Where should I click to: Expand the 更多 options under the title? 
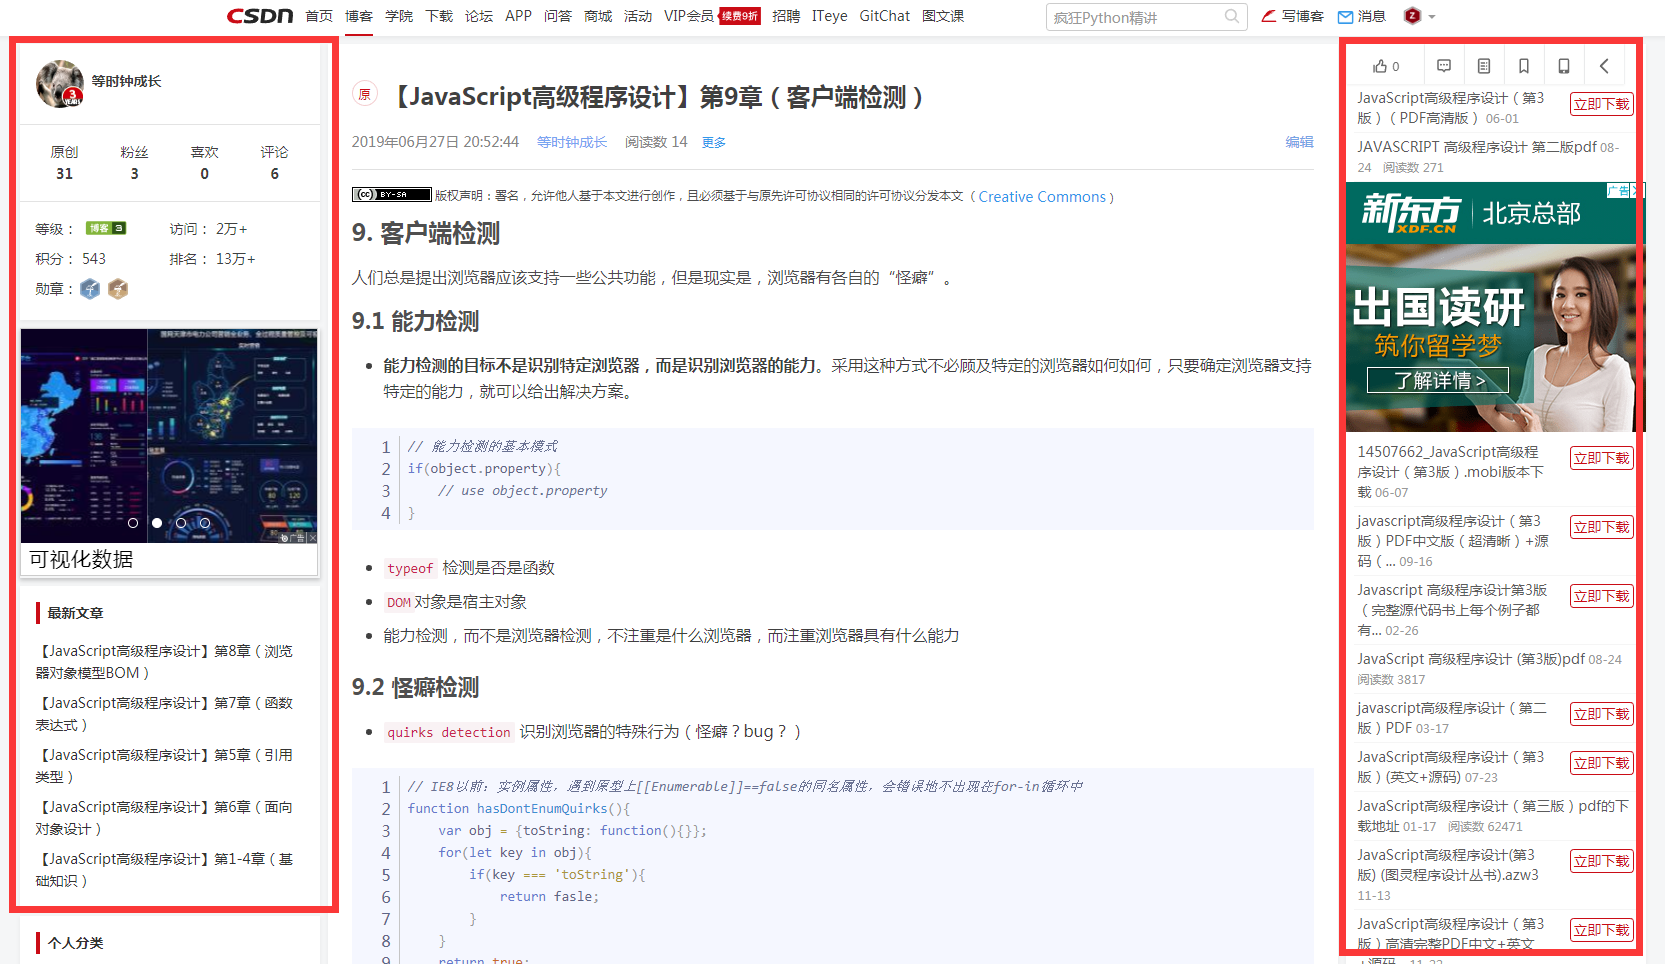(x=714, y=142)
